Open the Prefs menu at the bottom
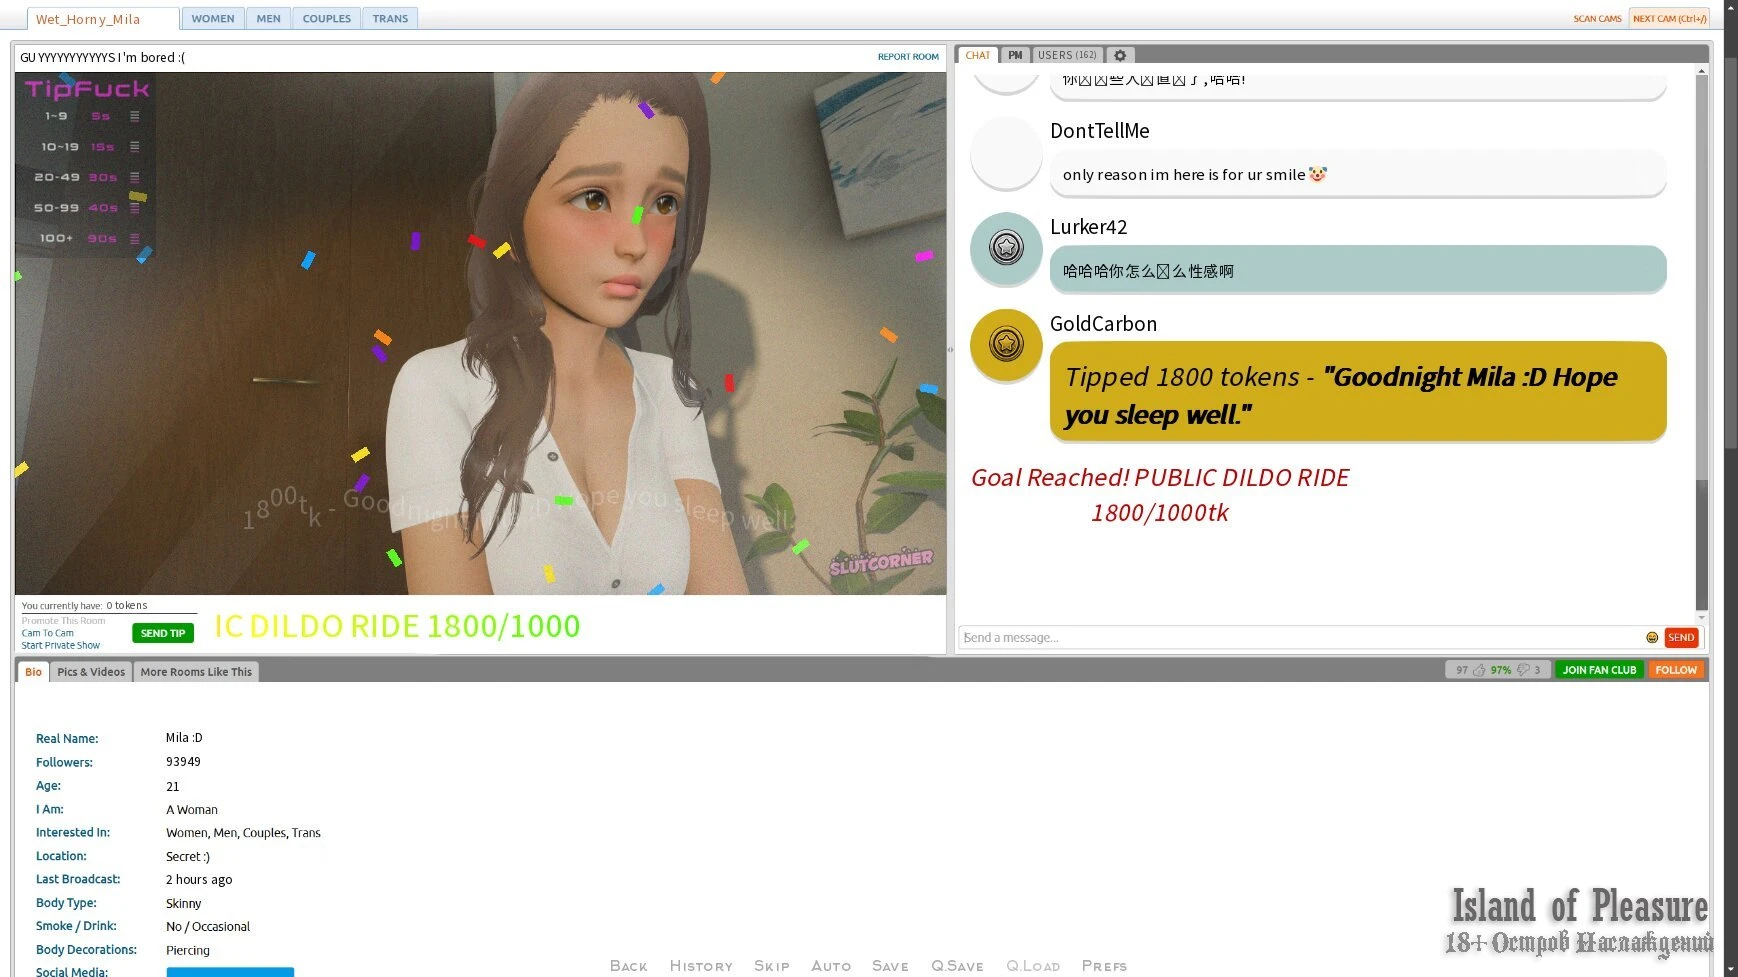This screenshot has height=977, width=1738. tap(1104, 966)
